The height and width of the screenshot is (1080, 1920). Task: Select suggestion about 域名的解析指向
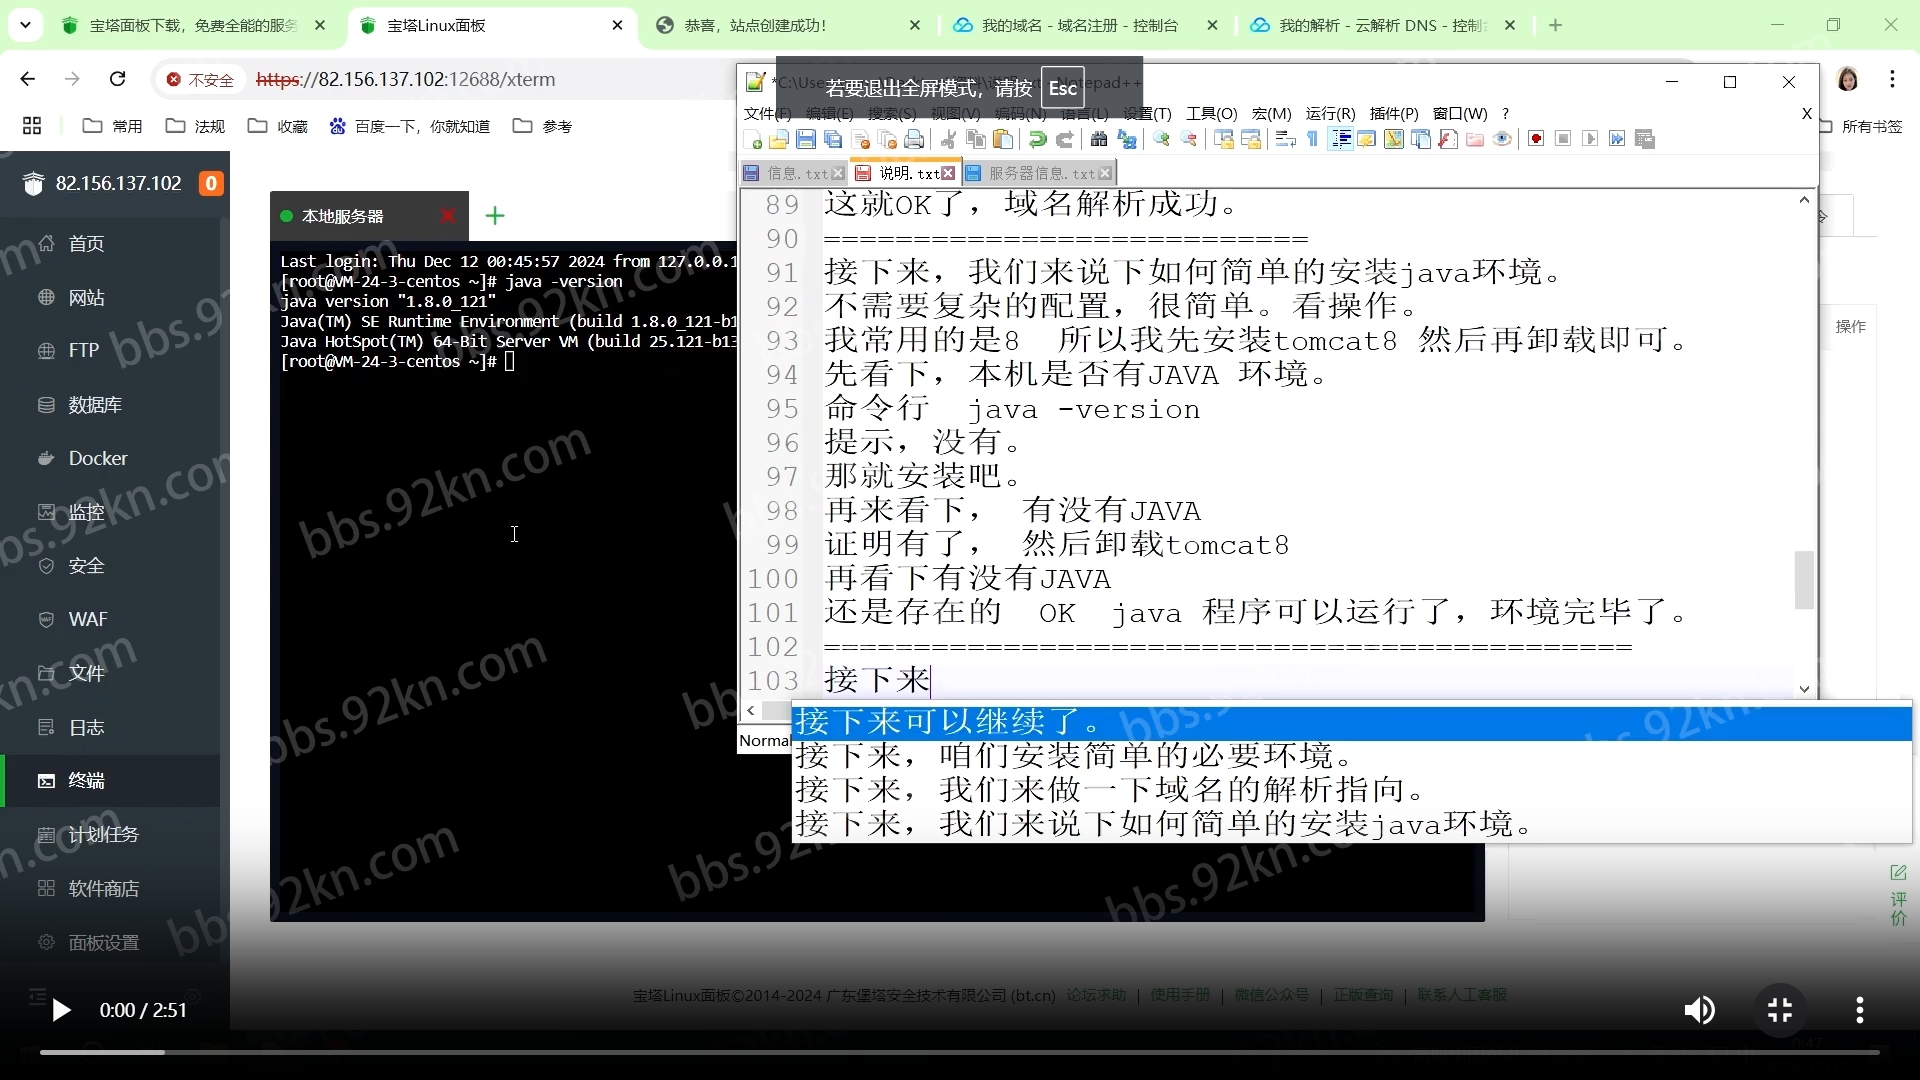[1352, 791]
